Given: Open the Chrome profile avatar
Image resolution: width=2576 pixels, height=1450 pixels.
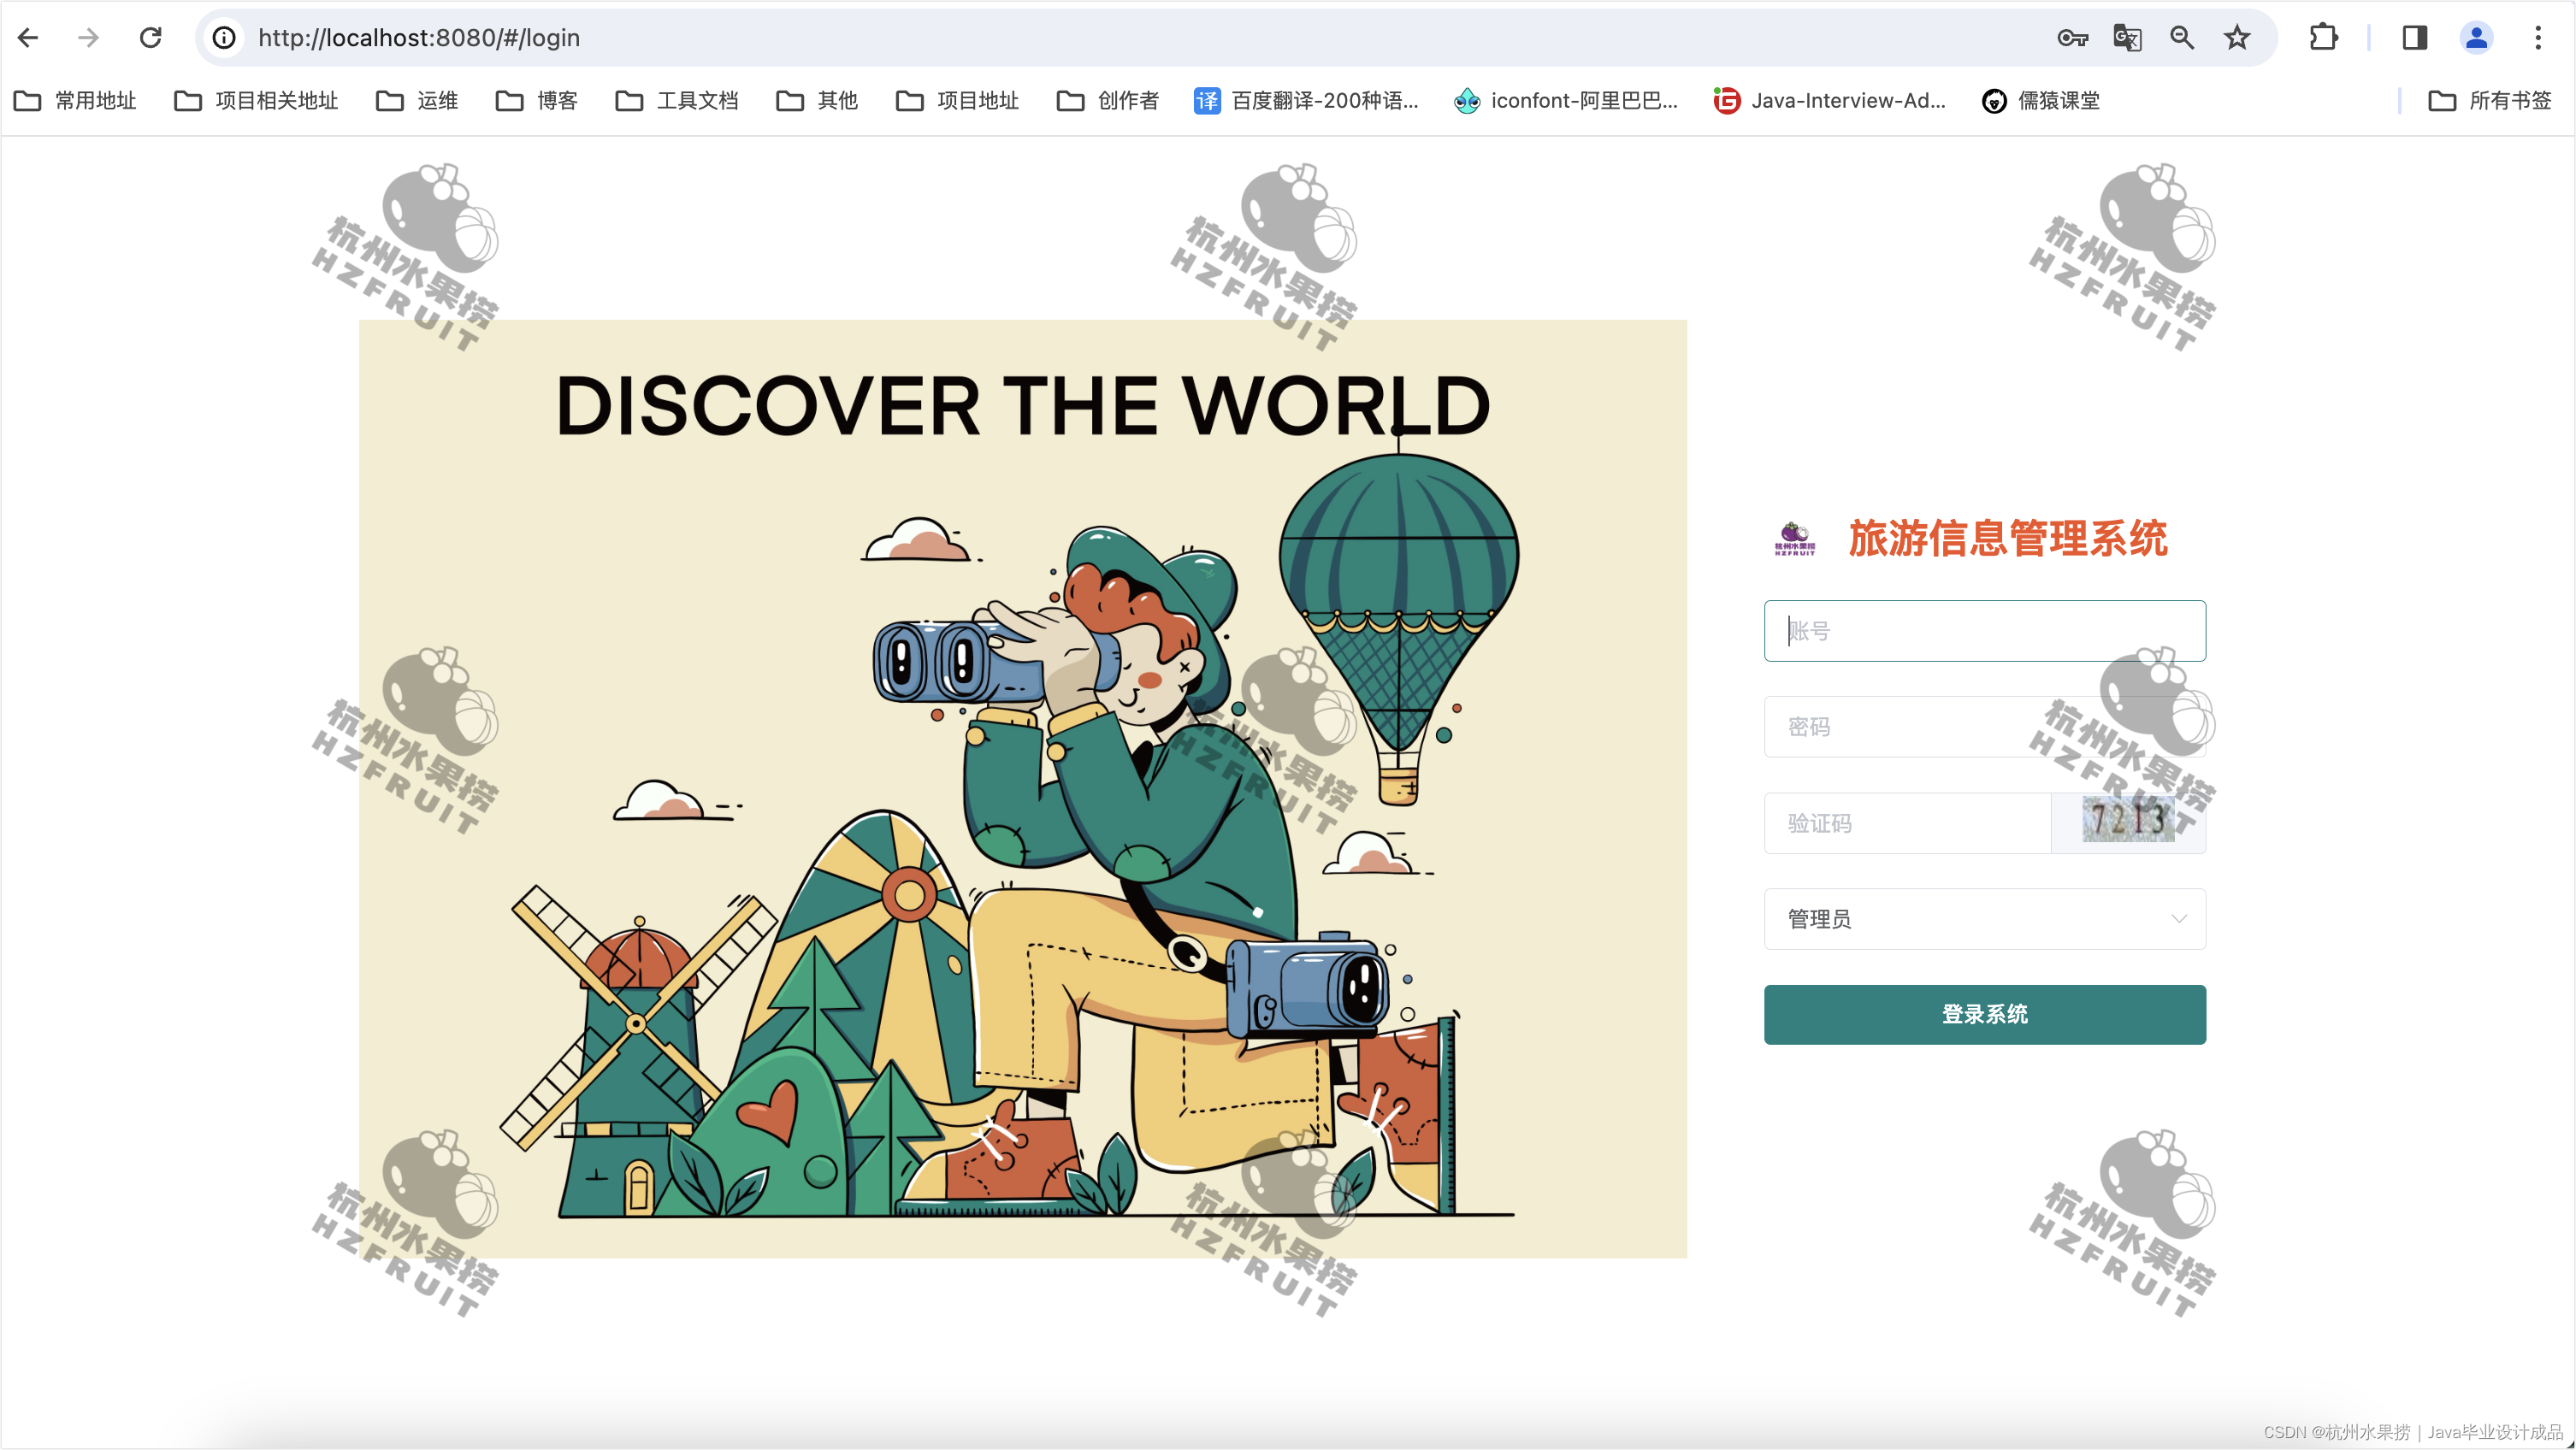Looking at the screenshot, I should click(2476, 38).
